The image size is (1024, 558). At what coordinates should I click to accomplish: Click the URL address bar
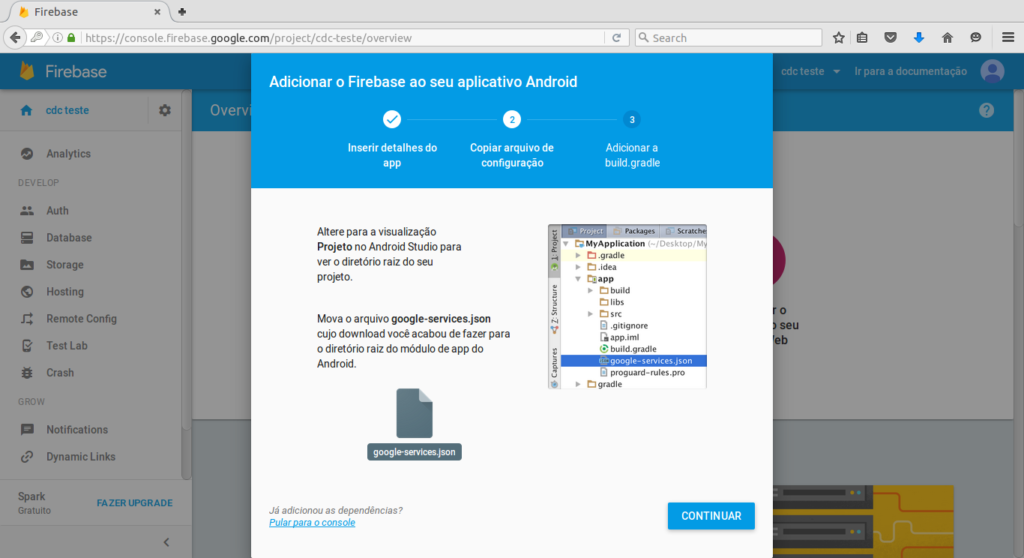click(x=343, y=38)
